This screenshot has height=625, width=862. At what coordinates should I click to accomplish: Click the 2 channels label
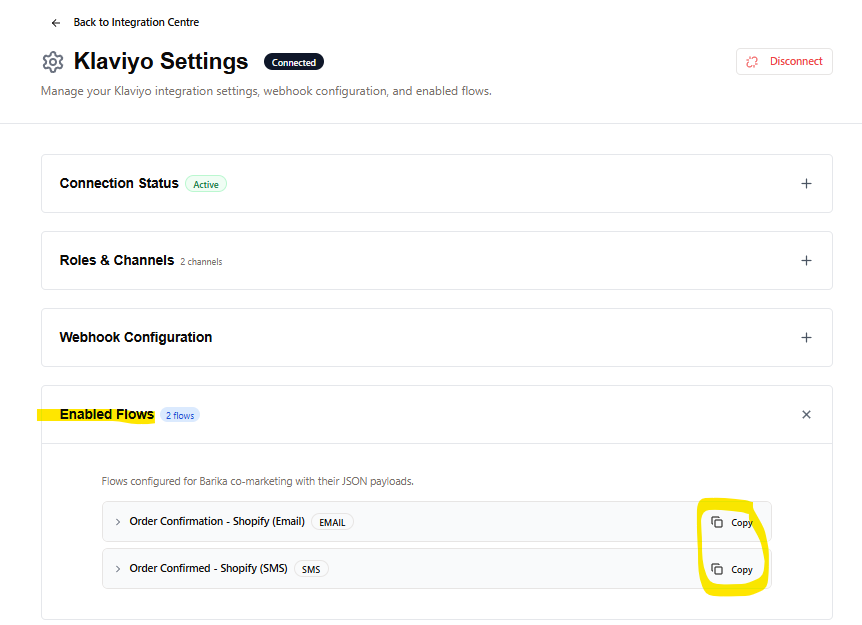coord(201,262)
